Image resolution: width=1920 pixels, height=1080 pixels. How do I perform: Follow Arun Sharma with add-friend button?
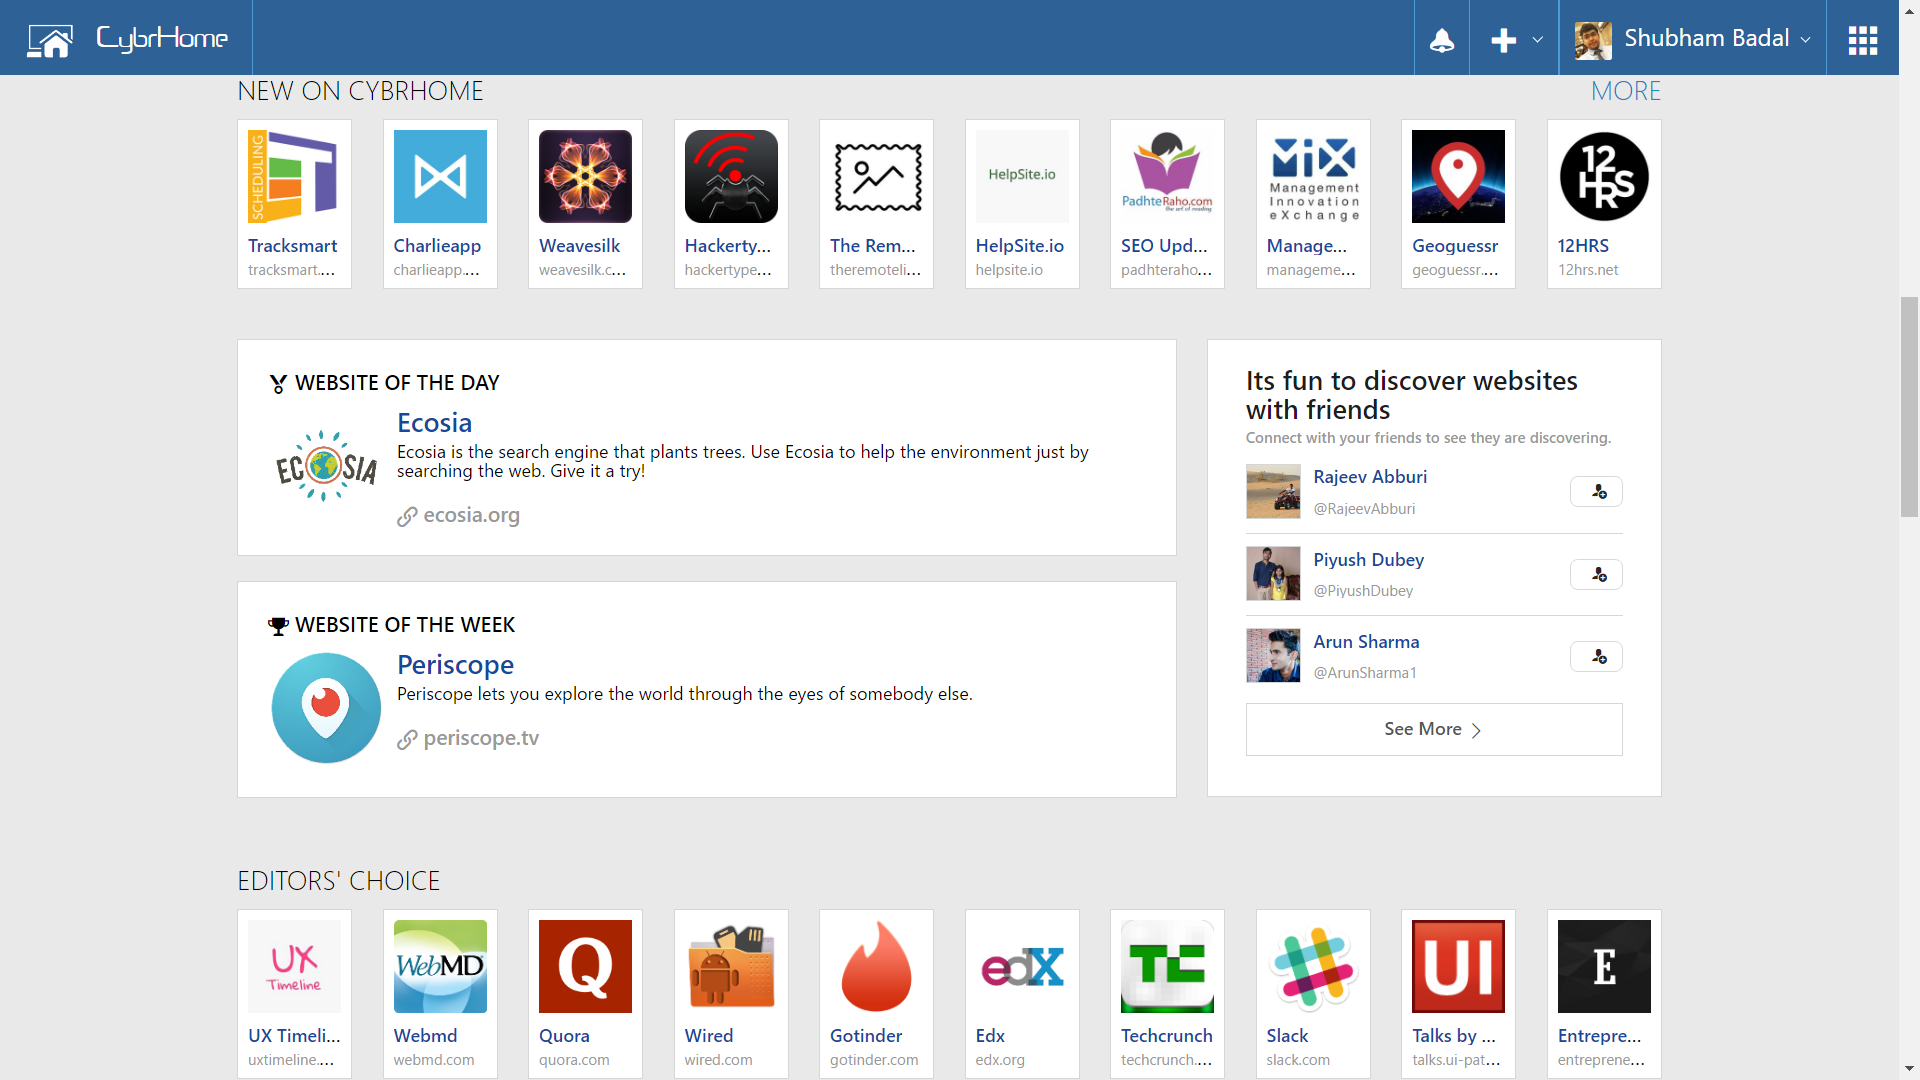1596,656
